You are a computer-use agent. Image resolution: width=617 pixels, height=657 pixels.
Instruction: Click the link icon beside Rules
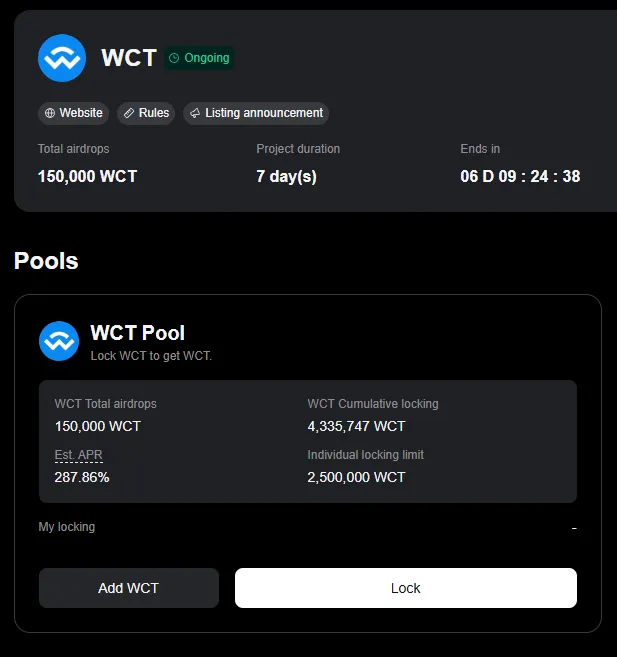point(128,113)
